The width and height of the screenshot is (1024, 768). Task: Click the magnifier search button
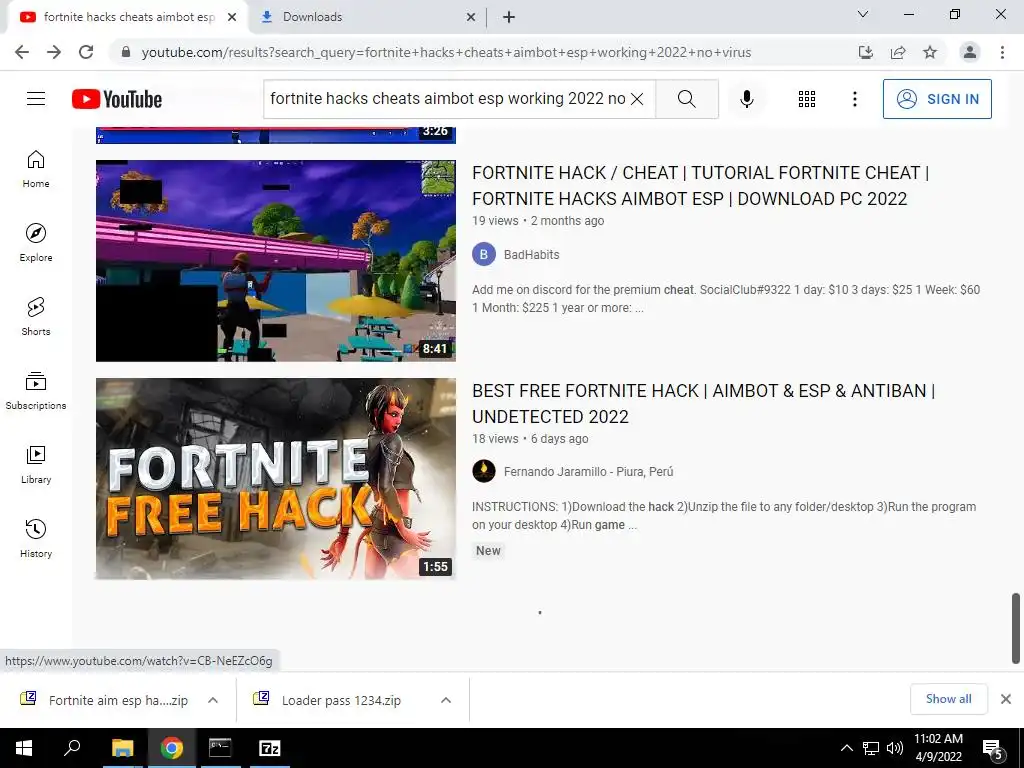click(686, 99)
